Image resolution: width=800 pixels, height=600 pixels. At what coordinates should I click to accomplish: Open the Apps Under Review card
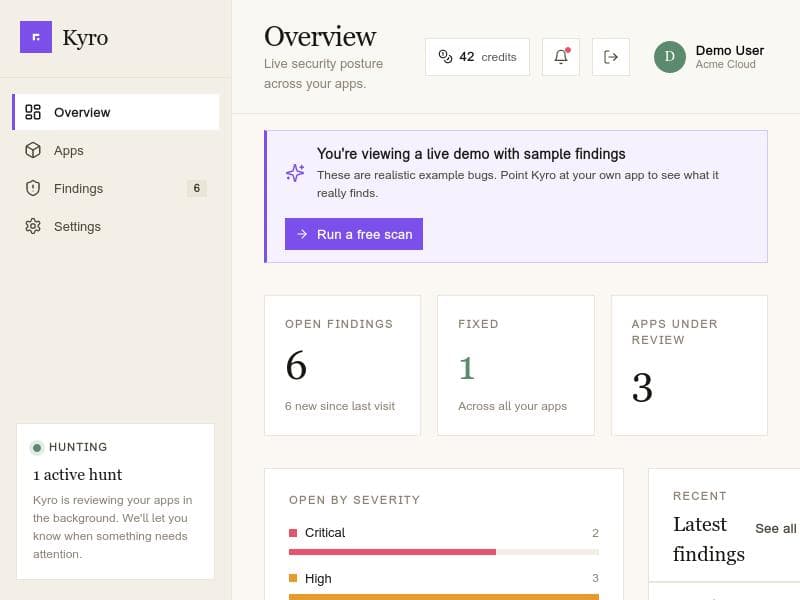coord(689,365)
